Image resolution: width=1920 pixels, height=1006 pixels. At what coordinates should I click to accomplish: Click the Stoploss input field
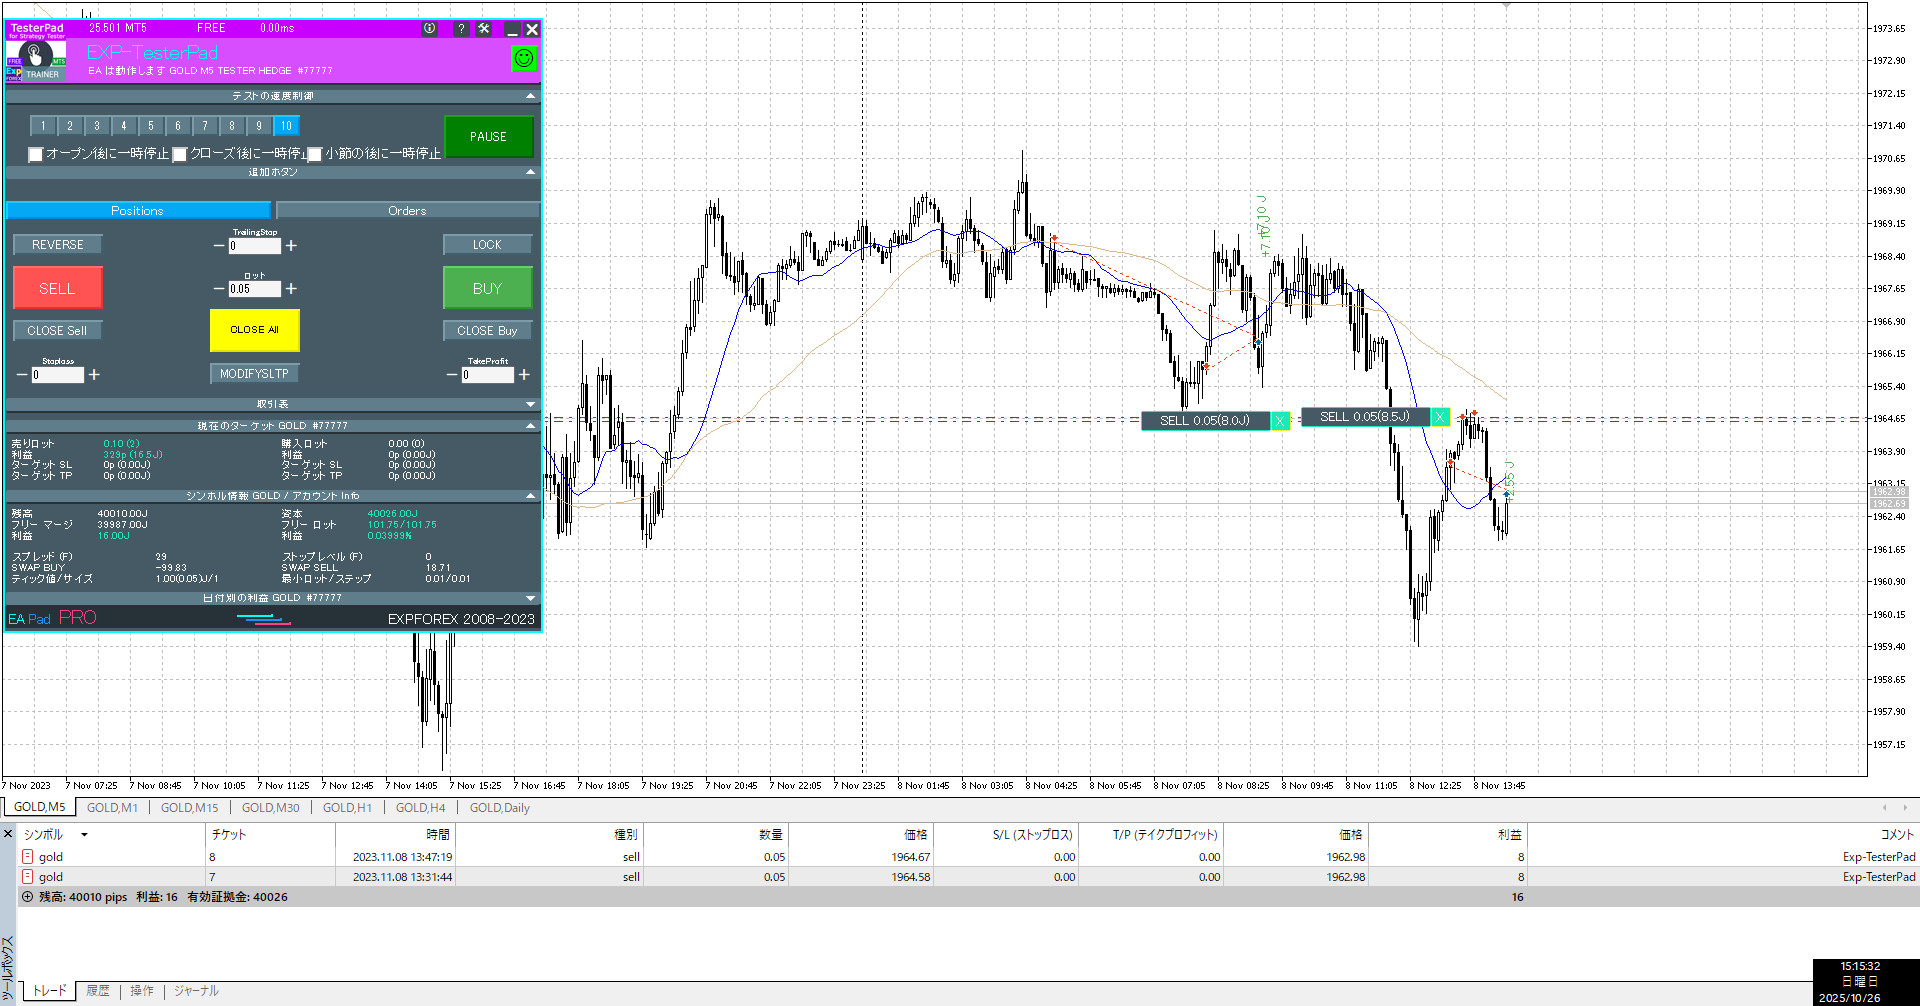tap(57, 375)
